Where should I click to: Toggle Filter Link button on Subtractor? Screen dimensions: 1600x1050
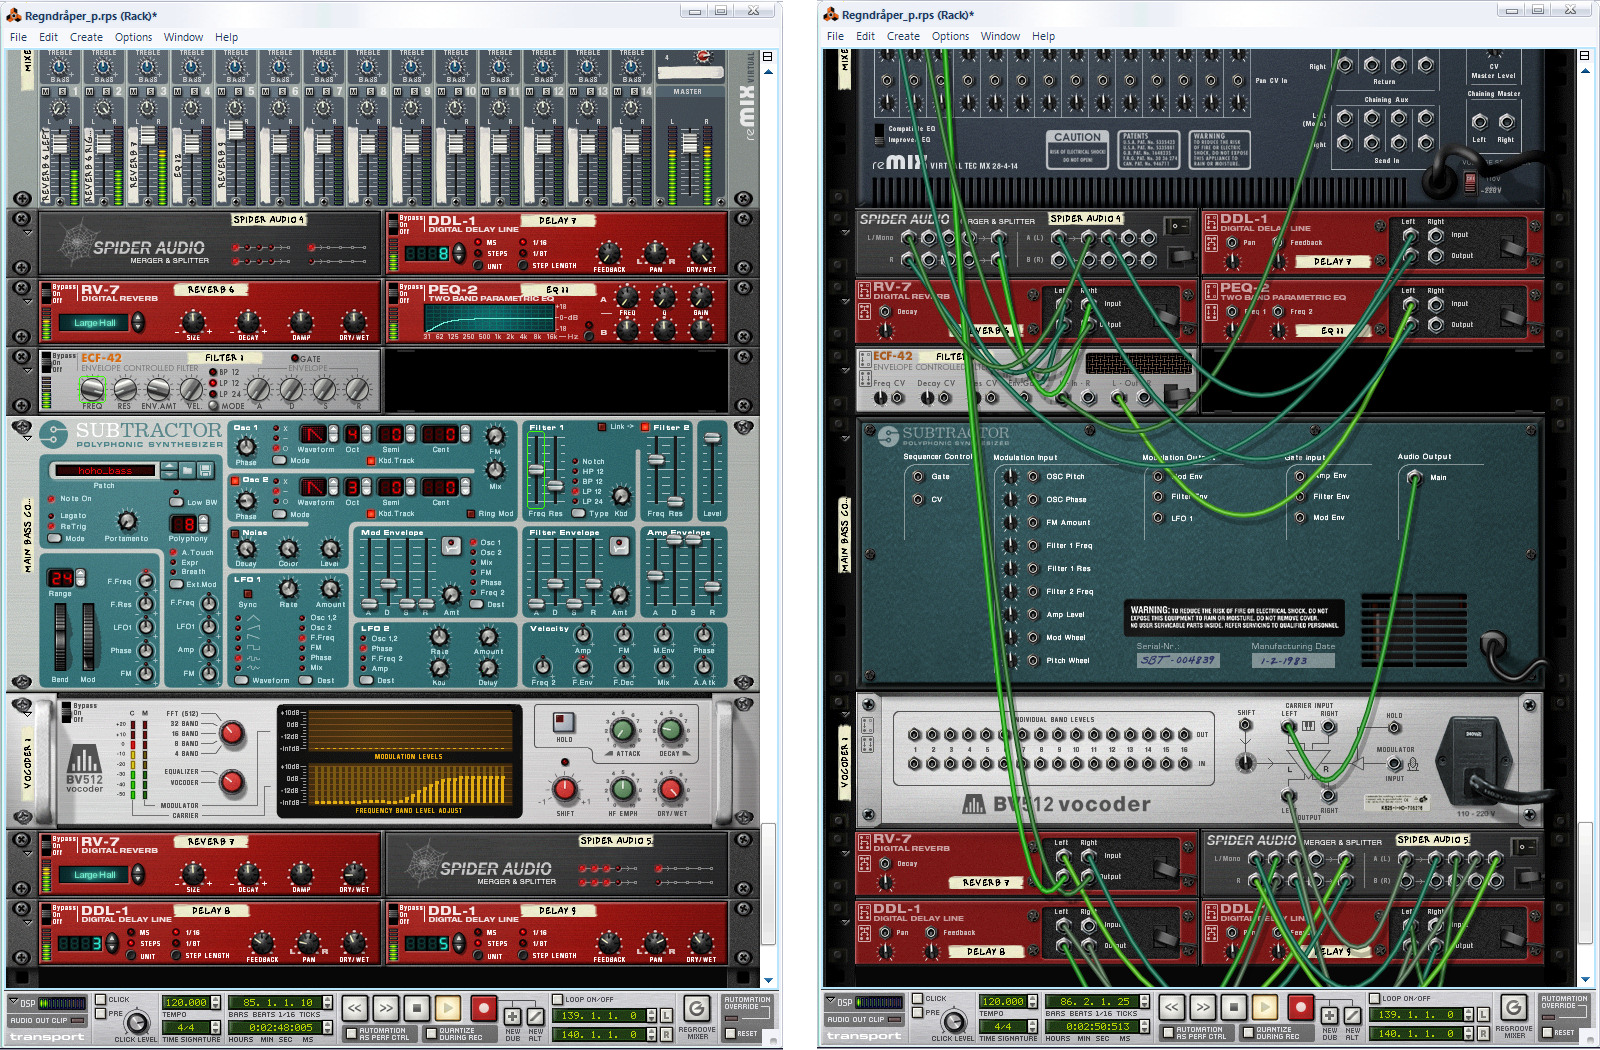[602, 427]
